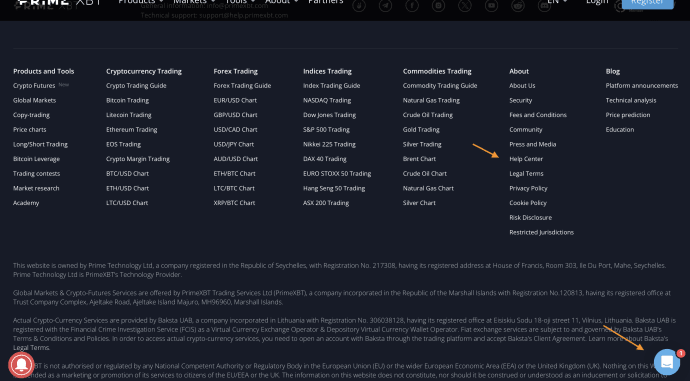690x381 pixels.
Task: Open ASX 200 Trading link
Action: tap(326, 203)
